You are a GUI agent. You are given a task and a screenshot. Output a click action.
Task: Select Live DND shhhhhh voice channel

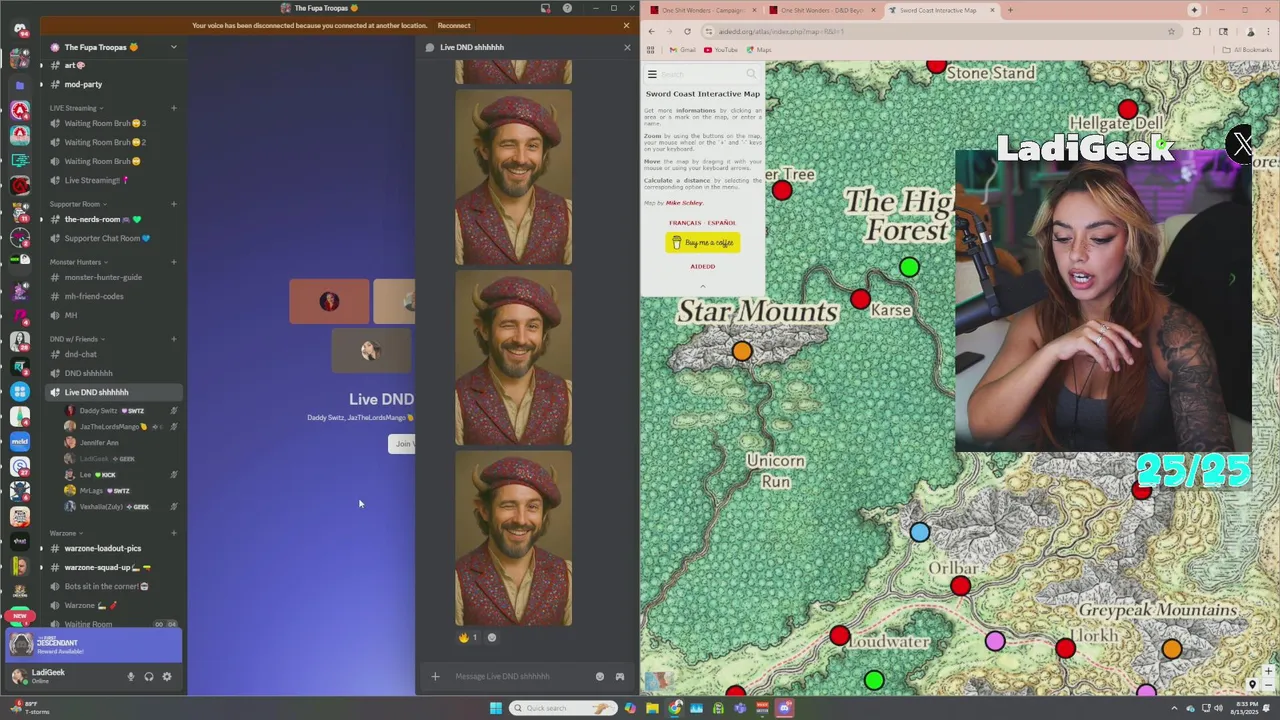[x=113, y=392]
